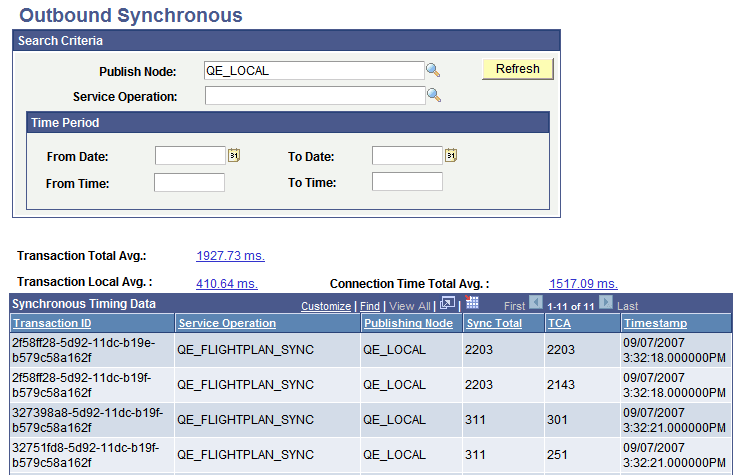Click View All in grid header
The width and height of the screenshot is (740, 475).
[x=410, y=306]
